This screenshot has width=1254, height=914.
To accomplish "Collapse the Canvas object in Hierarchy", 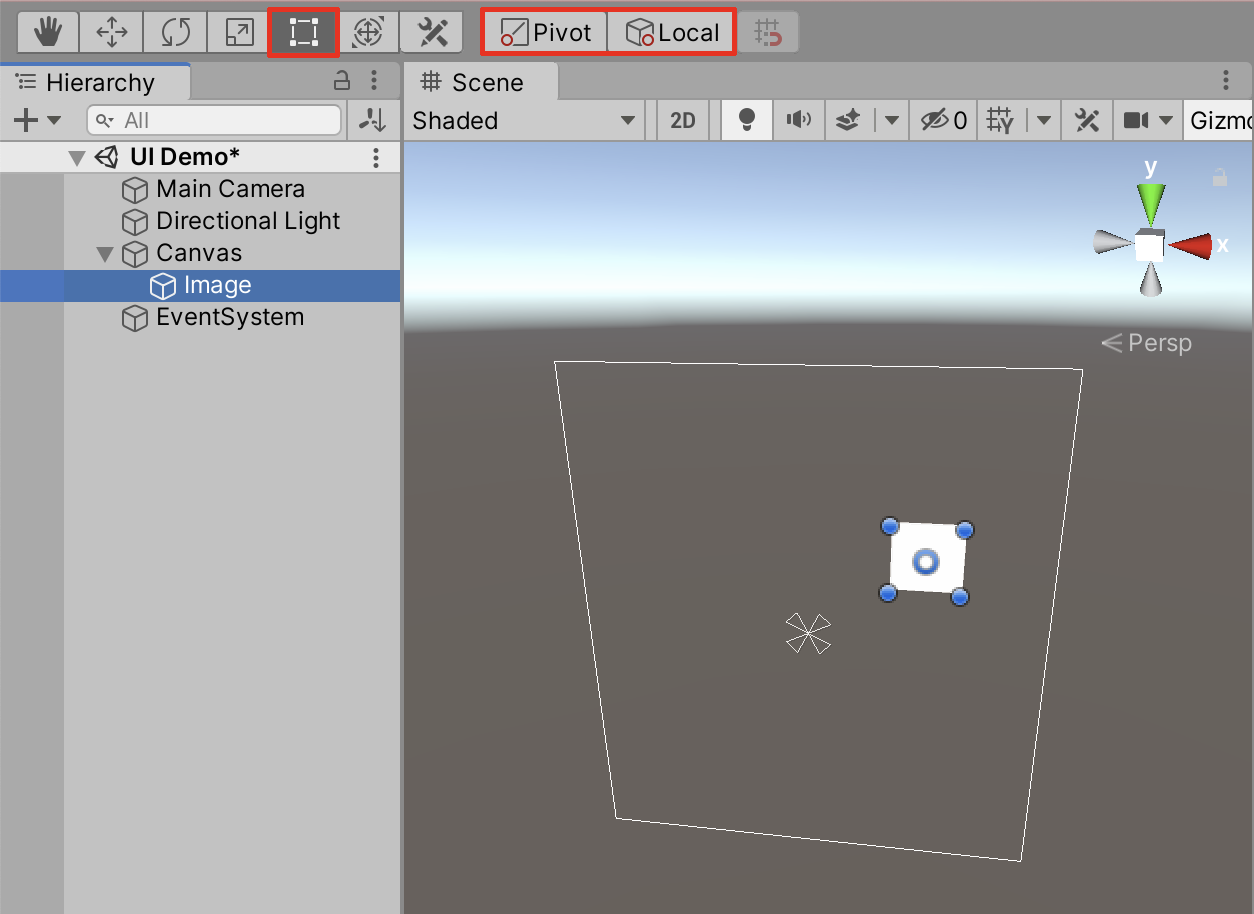I will pos(105,254).
